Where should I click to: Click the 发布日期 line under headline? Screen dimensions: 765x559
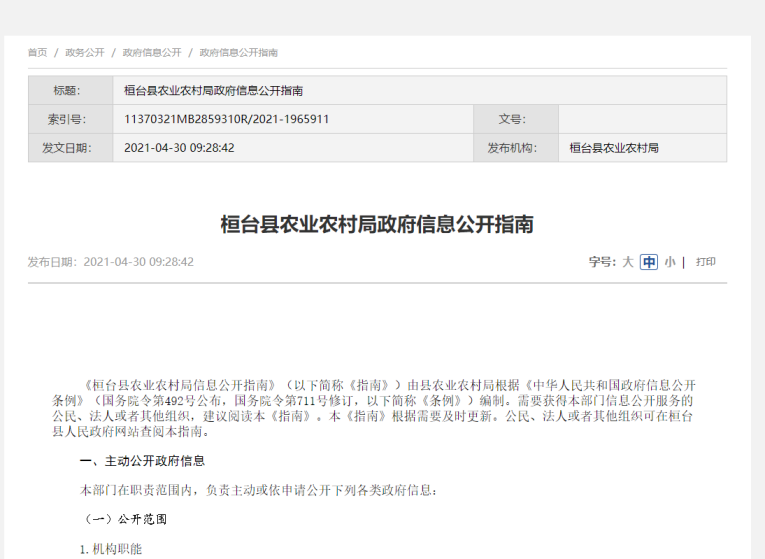coord(110,262)
